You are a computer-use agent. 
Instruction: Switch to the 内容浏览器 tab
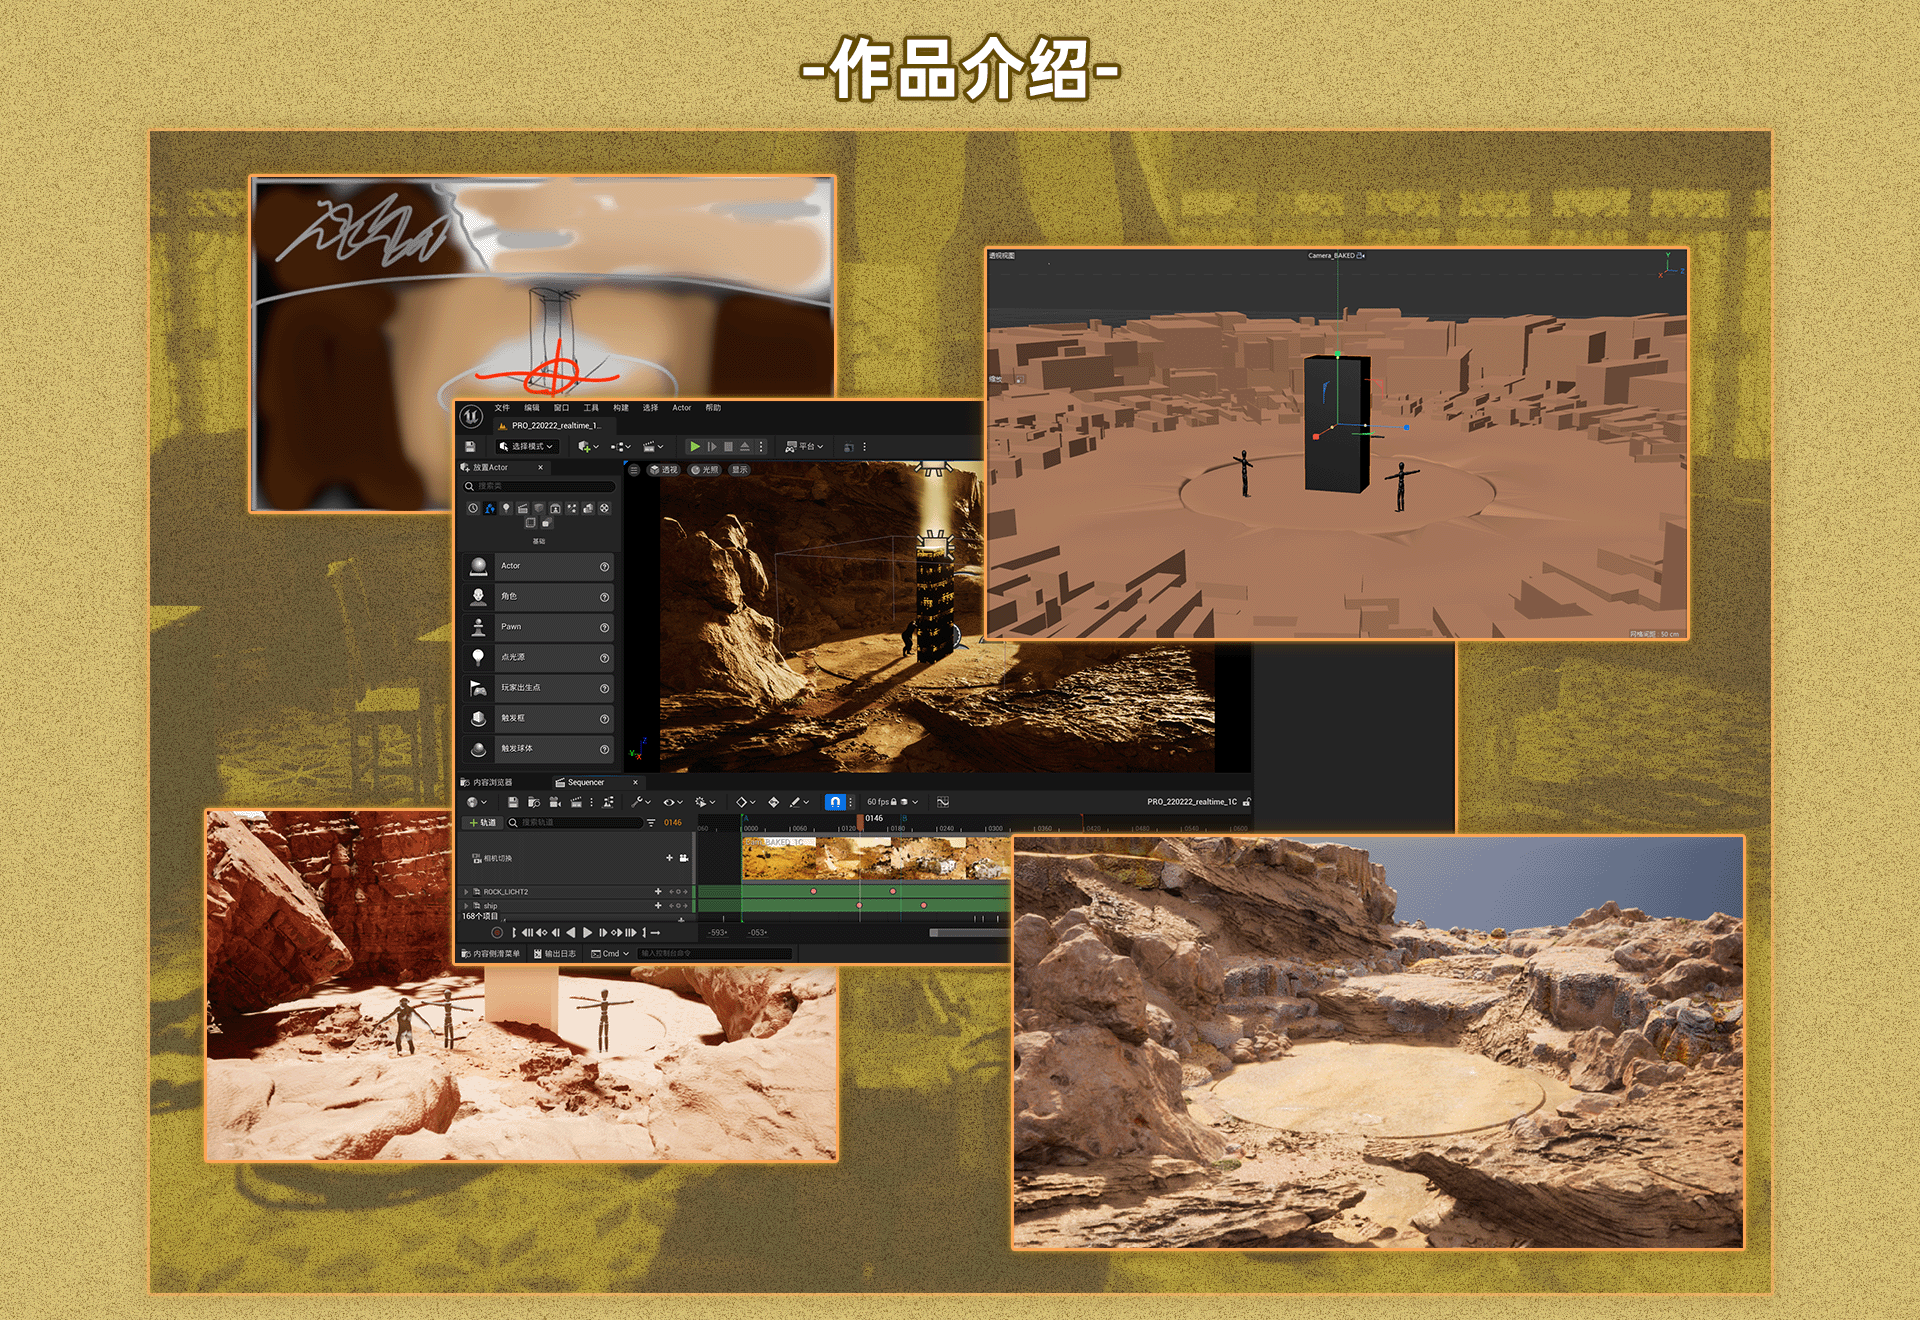[487, 783]
